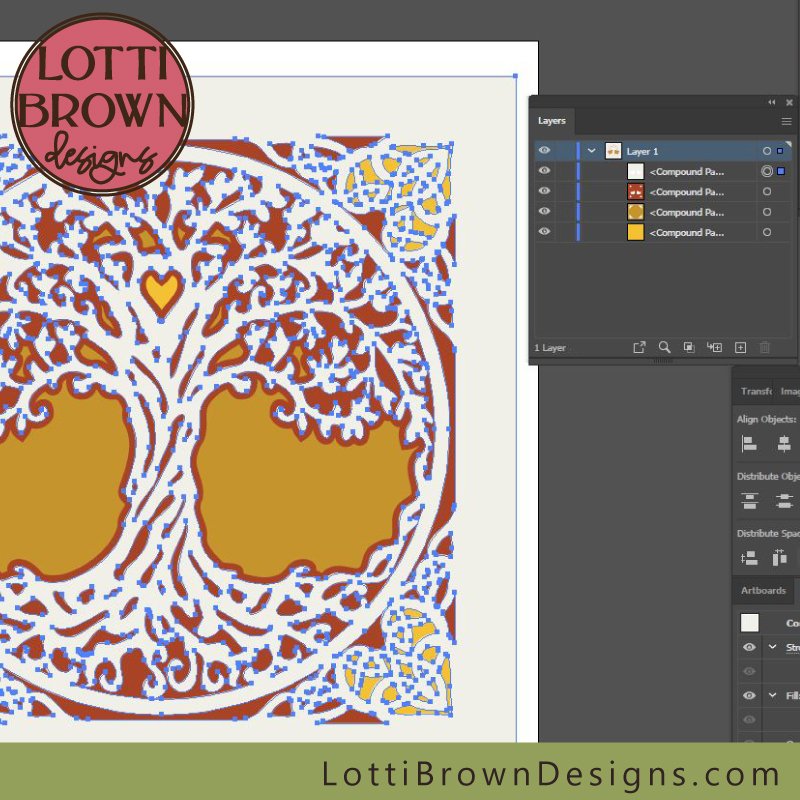
Task: Click the "1 Layer" count text
Action: 550,348
